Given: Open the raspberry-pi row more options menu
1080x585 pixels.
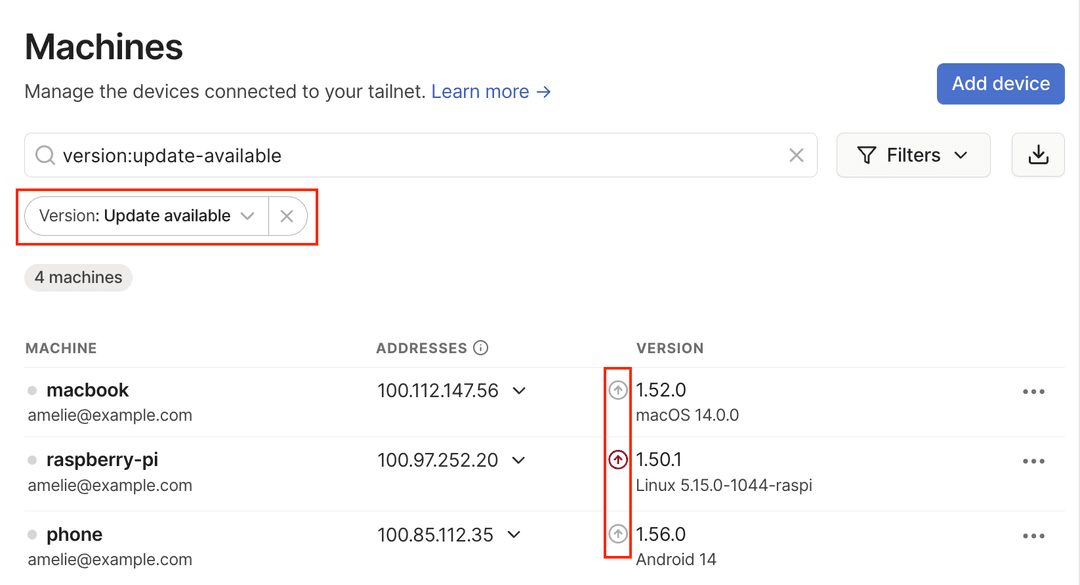Looking at the screenshot, I should coord(1033,461).
